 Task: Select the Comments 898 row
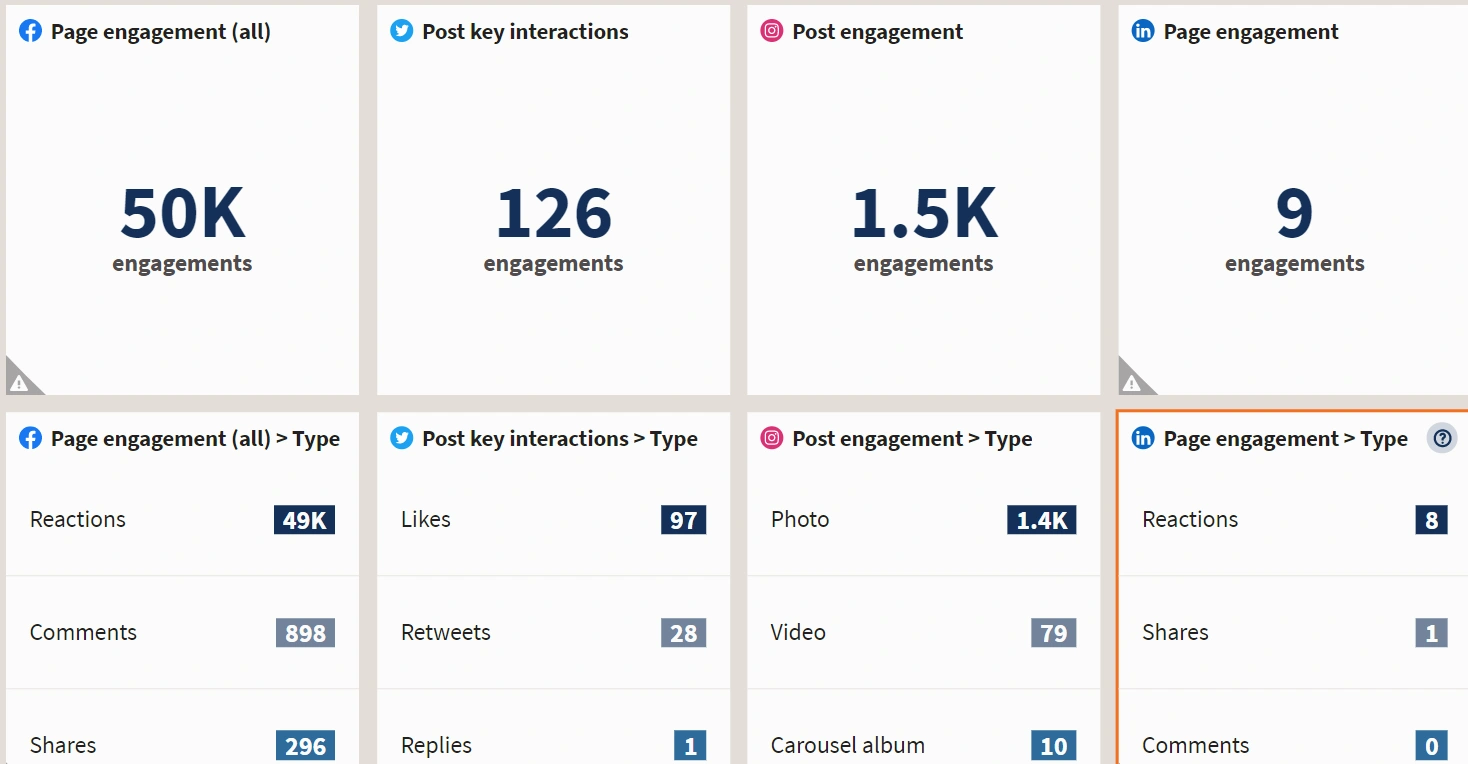point(182,633)
